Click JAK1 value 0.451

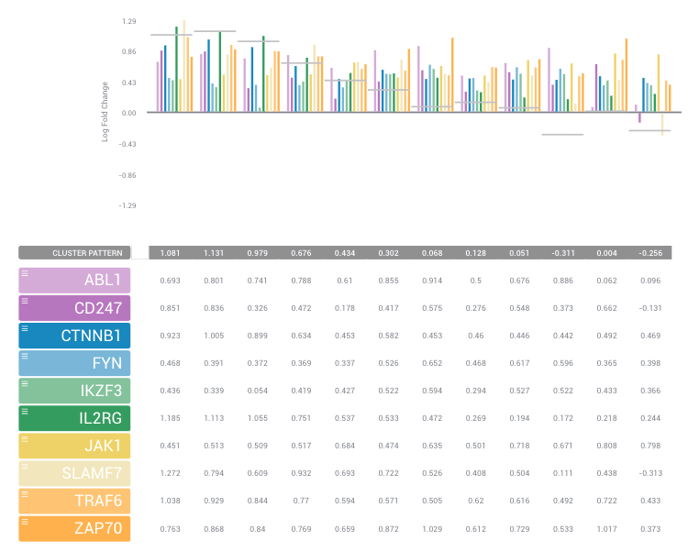(170, 446)
